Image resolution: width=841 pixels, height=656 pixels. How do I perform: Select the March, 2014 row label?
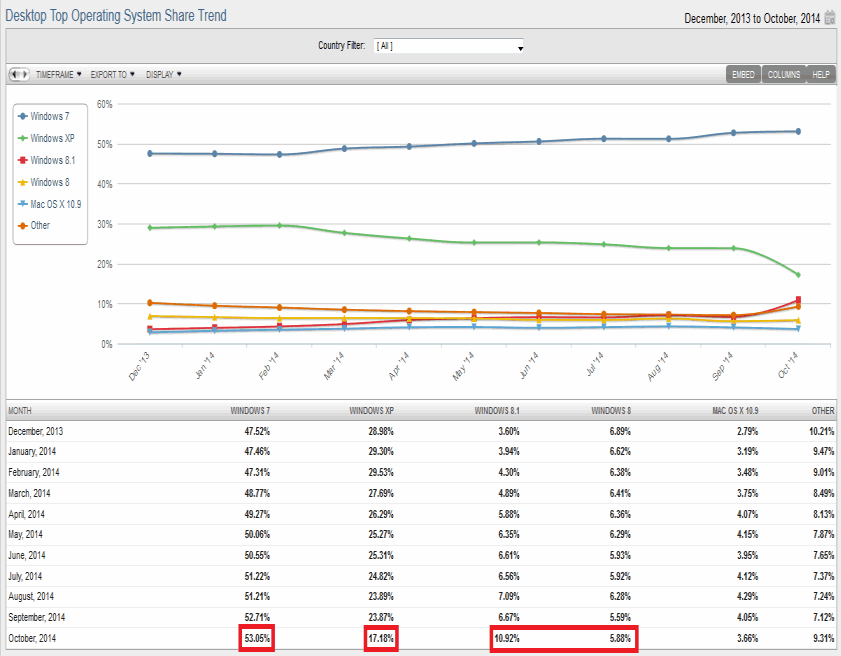pyautogui.click(x=29, y=493)
